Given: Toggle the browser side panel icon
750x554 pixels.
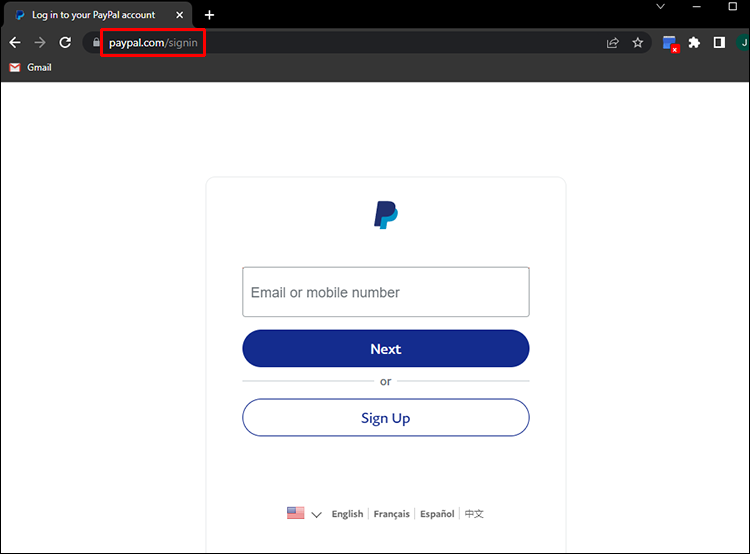Looking at the screenshot, I should tap(719, 43).
